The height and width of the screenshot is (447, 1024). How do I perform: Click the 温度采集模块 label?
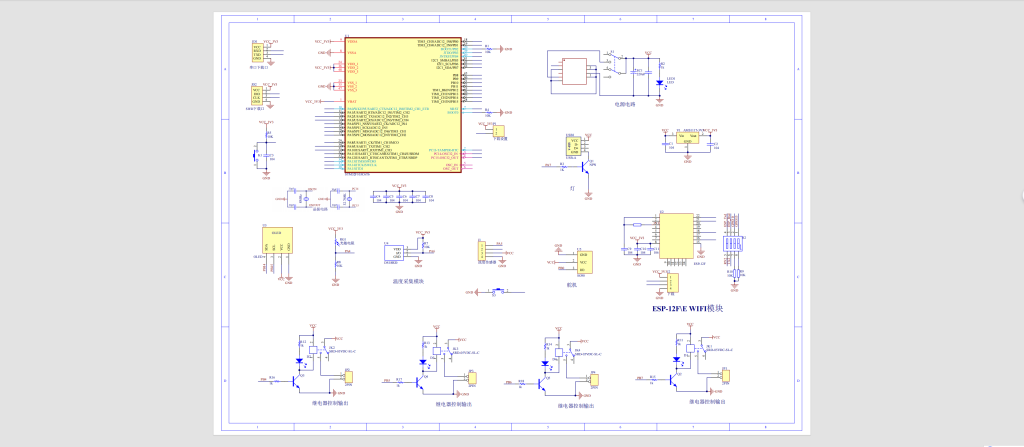407,282
